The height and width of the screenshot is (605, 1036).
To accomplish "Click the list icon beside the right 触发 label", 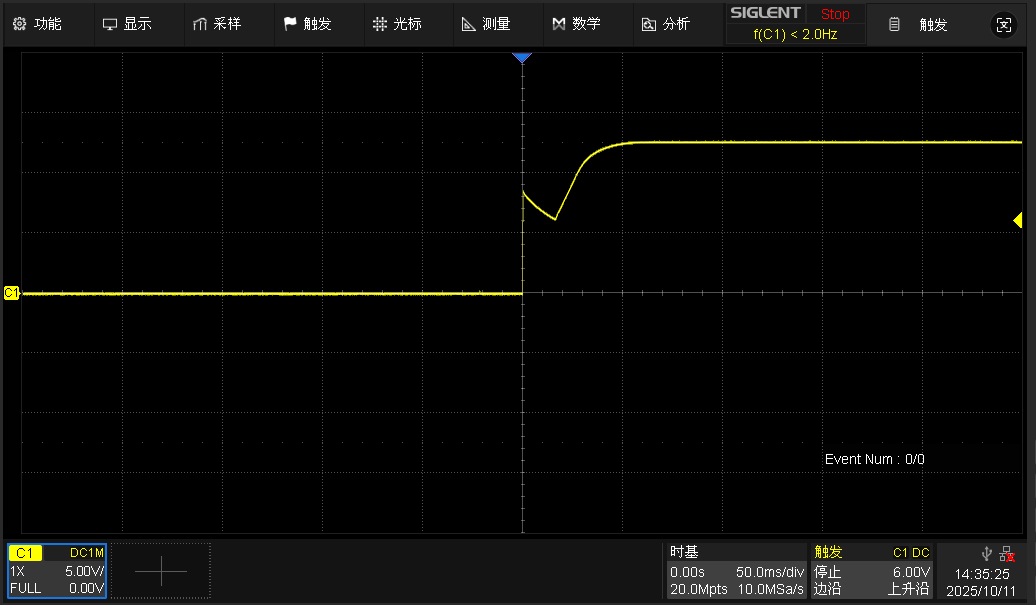I will pos(894,24).
